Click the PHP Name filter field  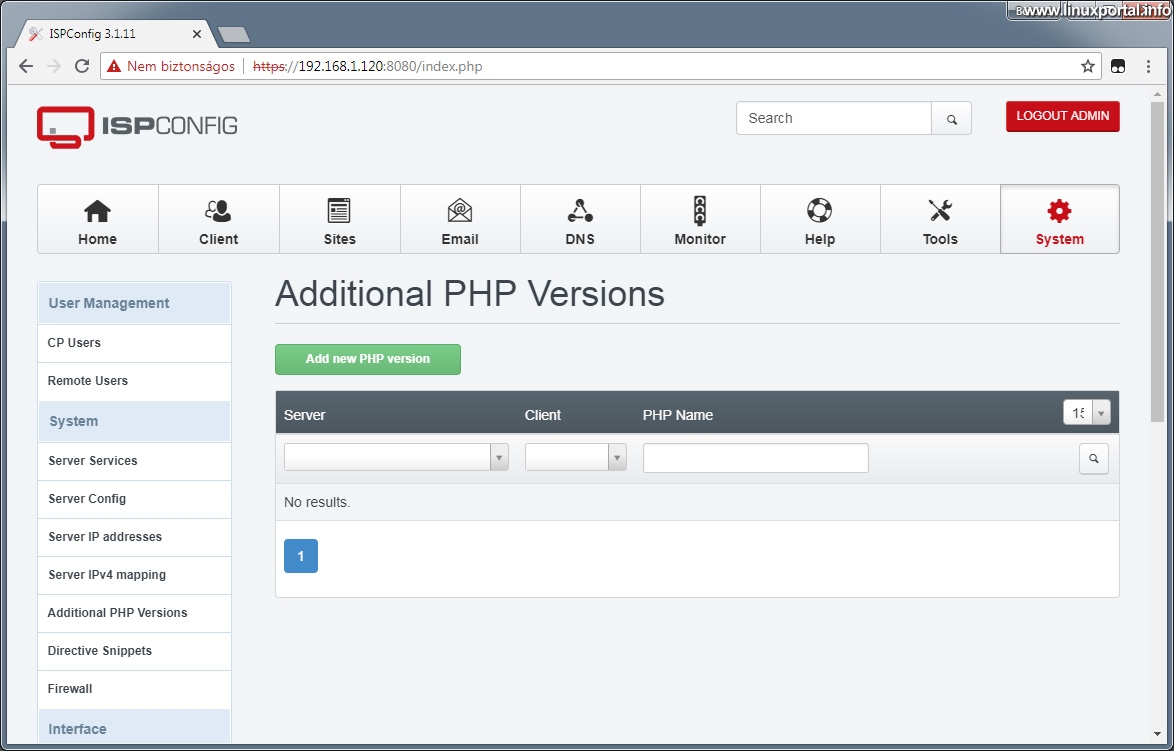pos(755,457)
